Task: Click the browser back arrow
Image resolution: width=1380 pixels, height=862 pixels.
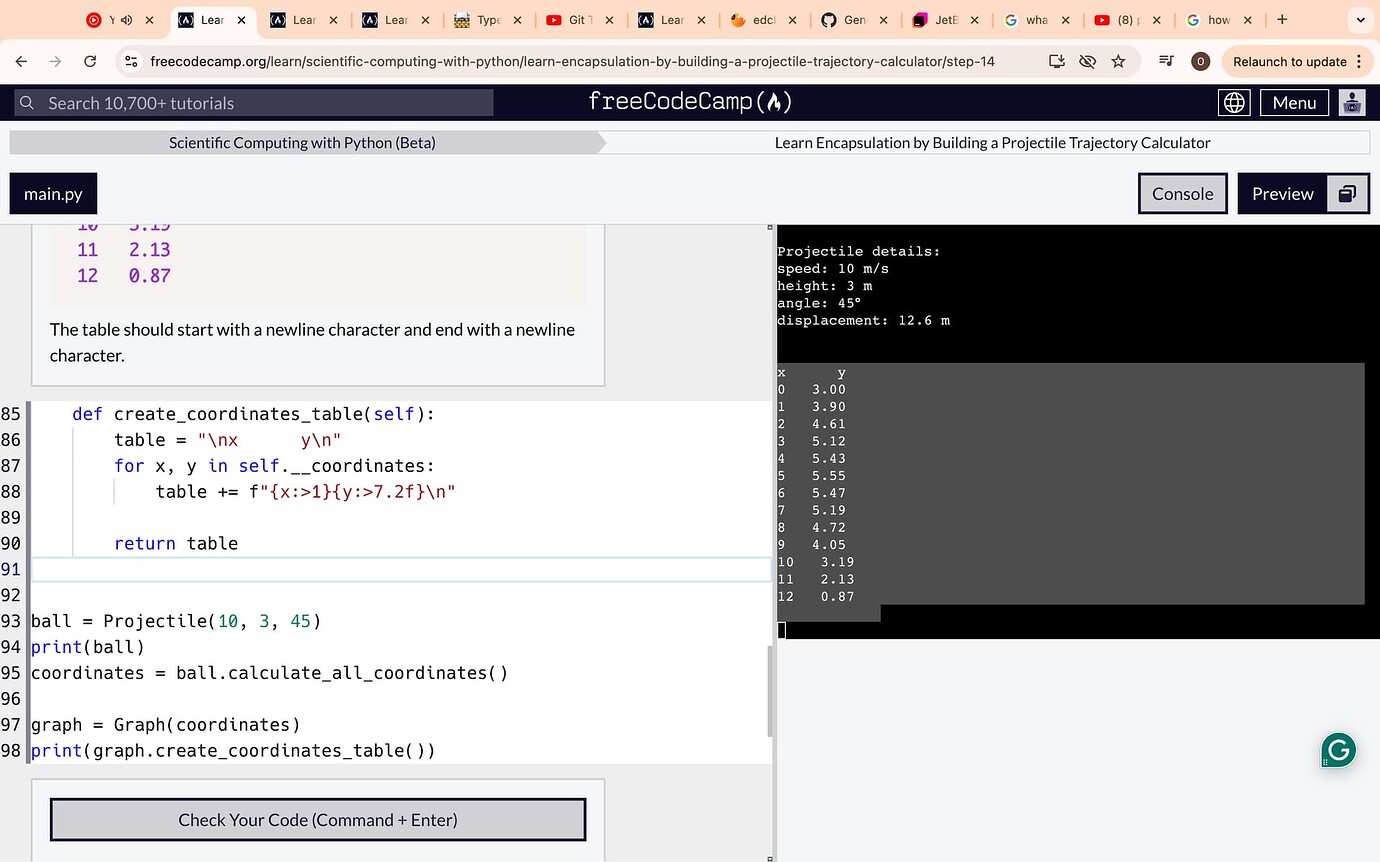Action: 21,61
